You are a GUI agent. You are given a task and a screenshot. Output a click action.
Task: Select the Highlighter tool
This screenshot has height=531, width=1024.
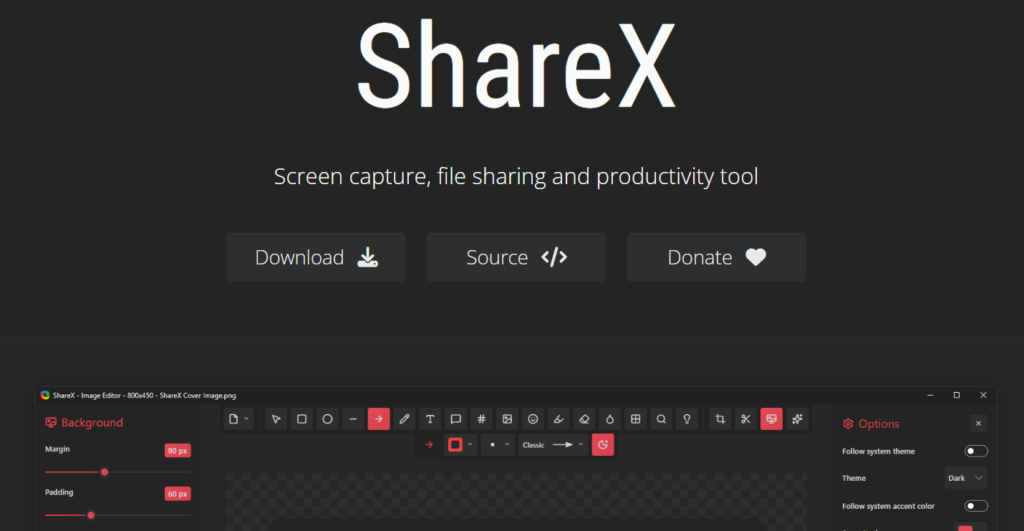click(558, 419)
